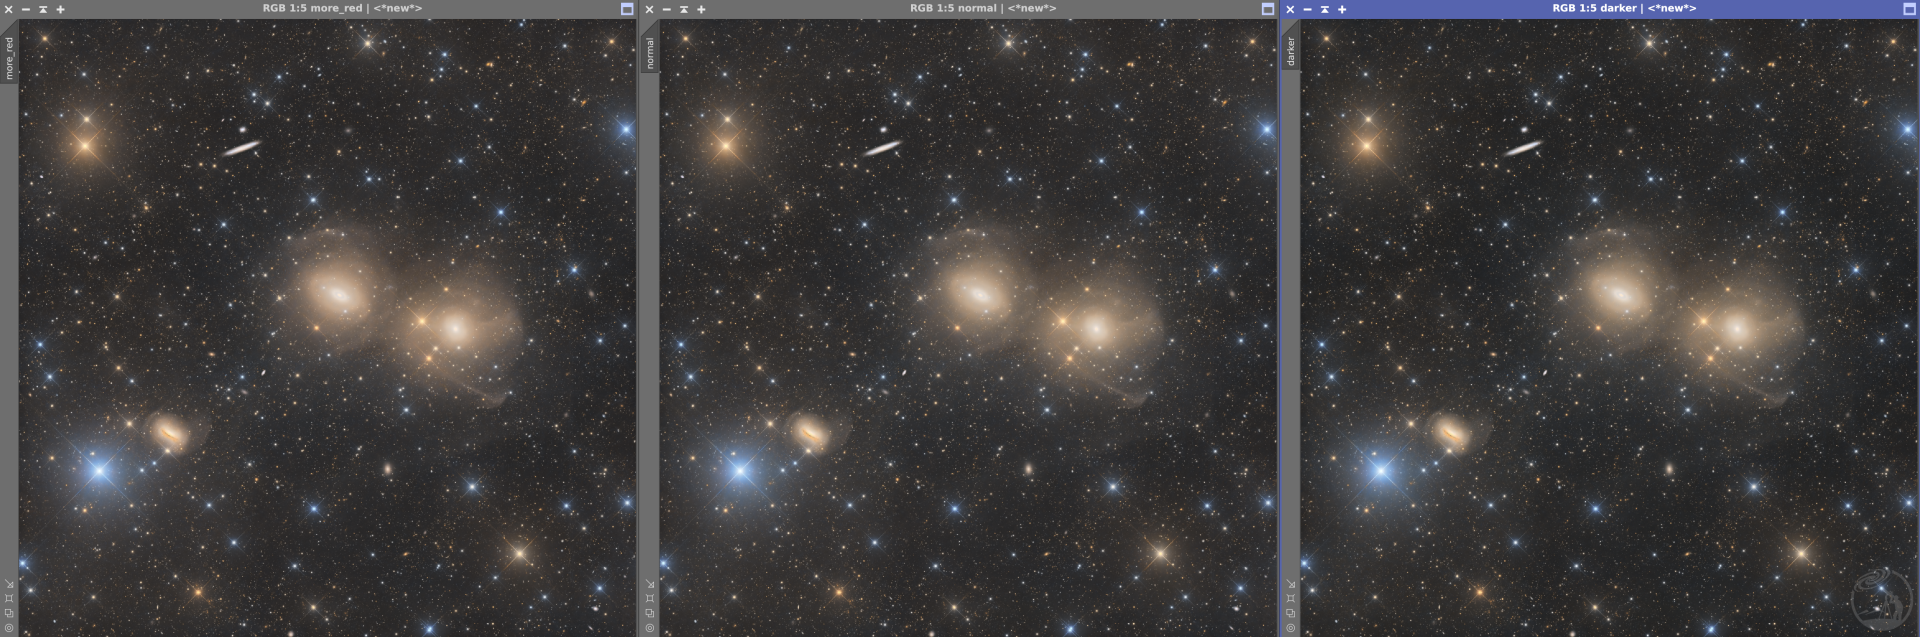Click the plus icon in the darker title bar
Viewport: 1920px width, 637px height.
coord(1341,9)
